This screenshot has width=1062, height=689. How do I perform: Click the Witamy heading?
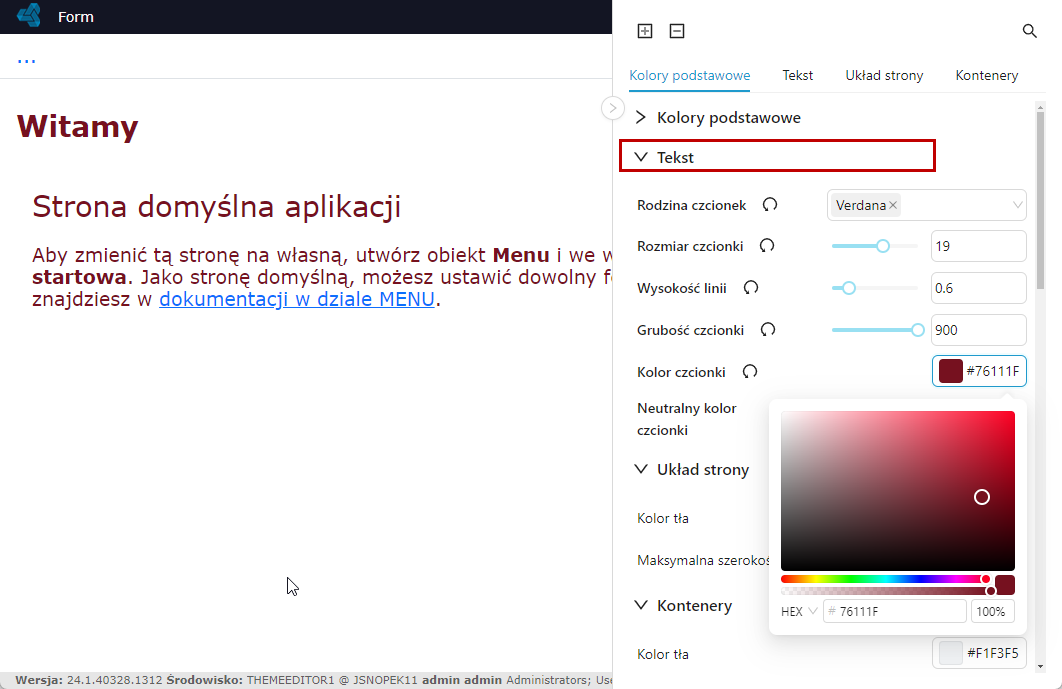pyautogui.click(x=77, y=127)
